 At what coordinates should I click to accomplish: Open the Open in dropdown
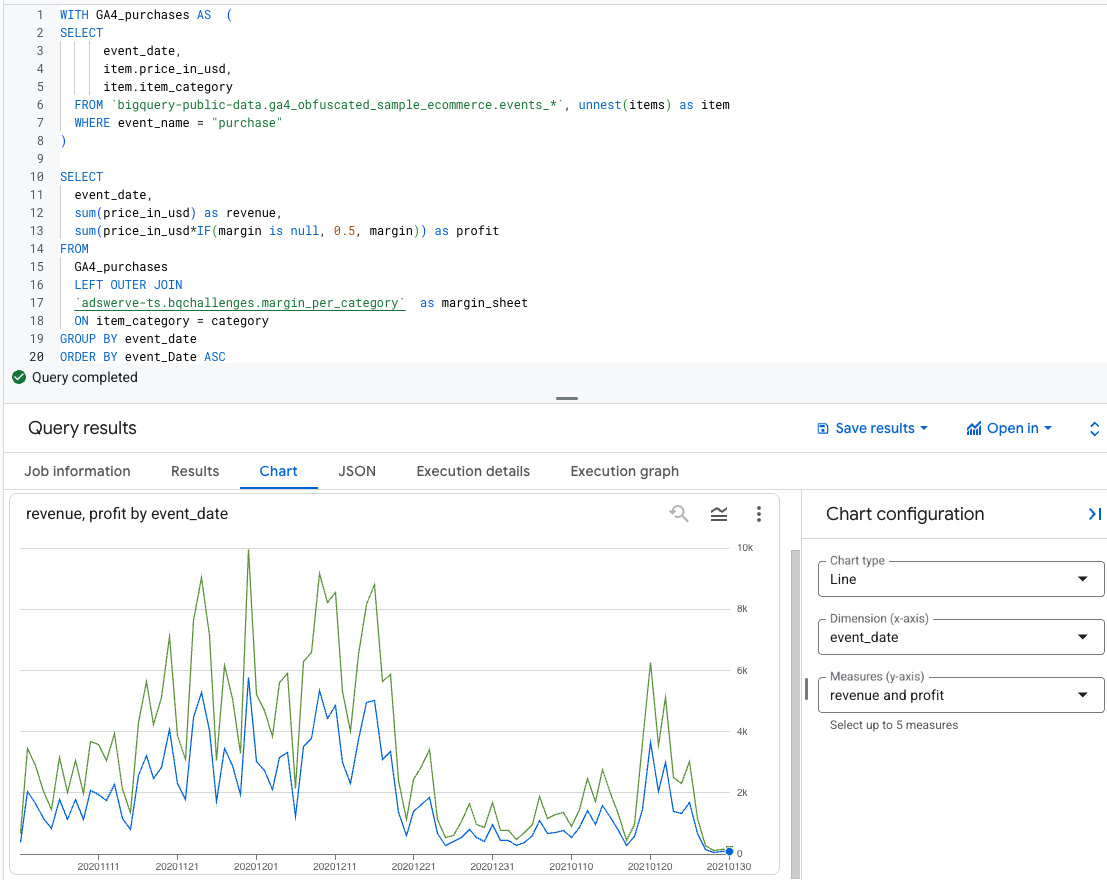click(1010, 429)
